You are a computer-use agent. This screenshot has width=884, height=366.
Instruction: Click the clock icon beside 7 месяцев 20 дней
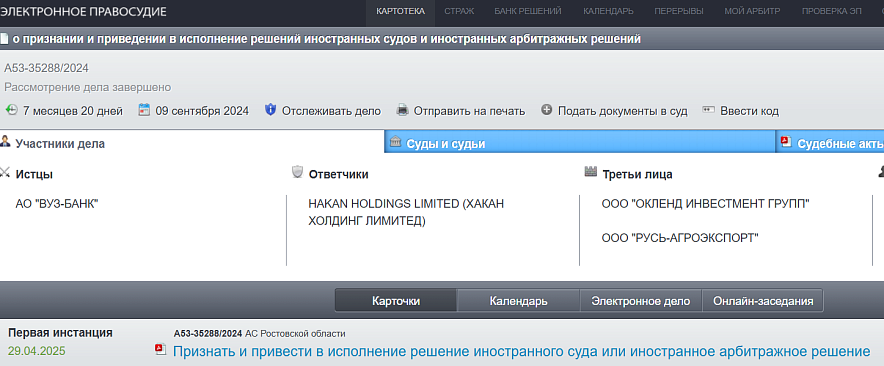click(x=11, y=110)
